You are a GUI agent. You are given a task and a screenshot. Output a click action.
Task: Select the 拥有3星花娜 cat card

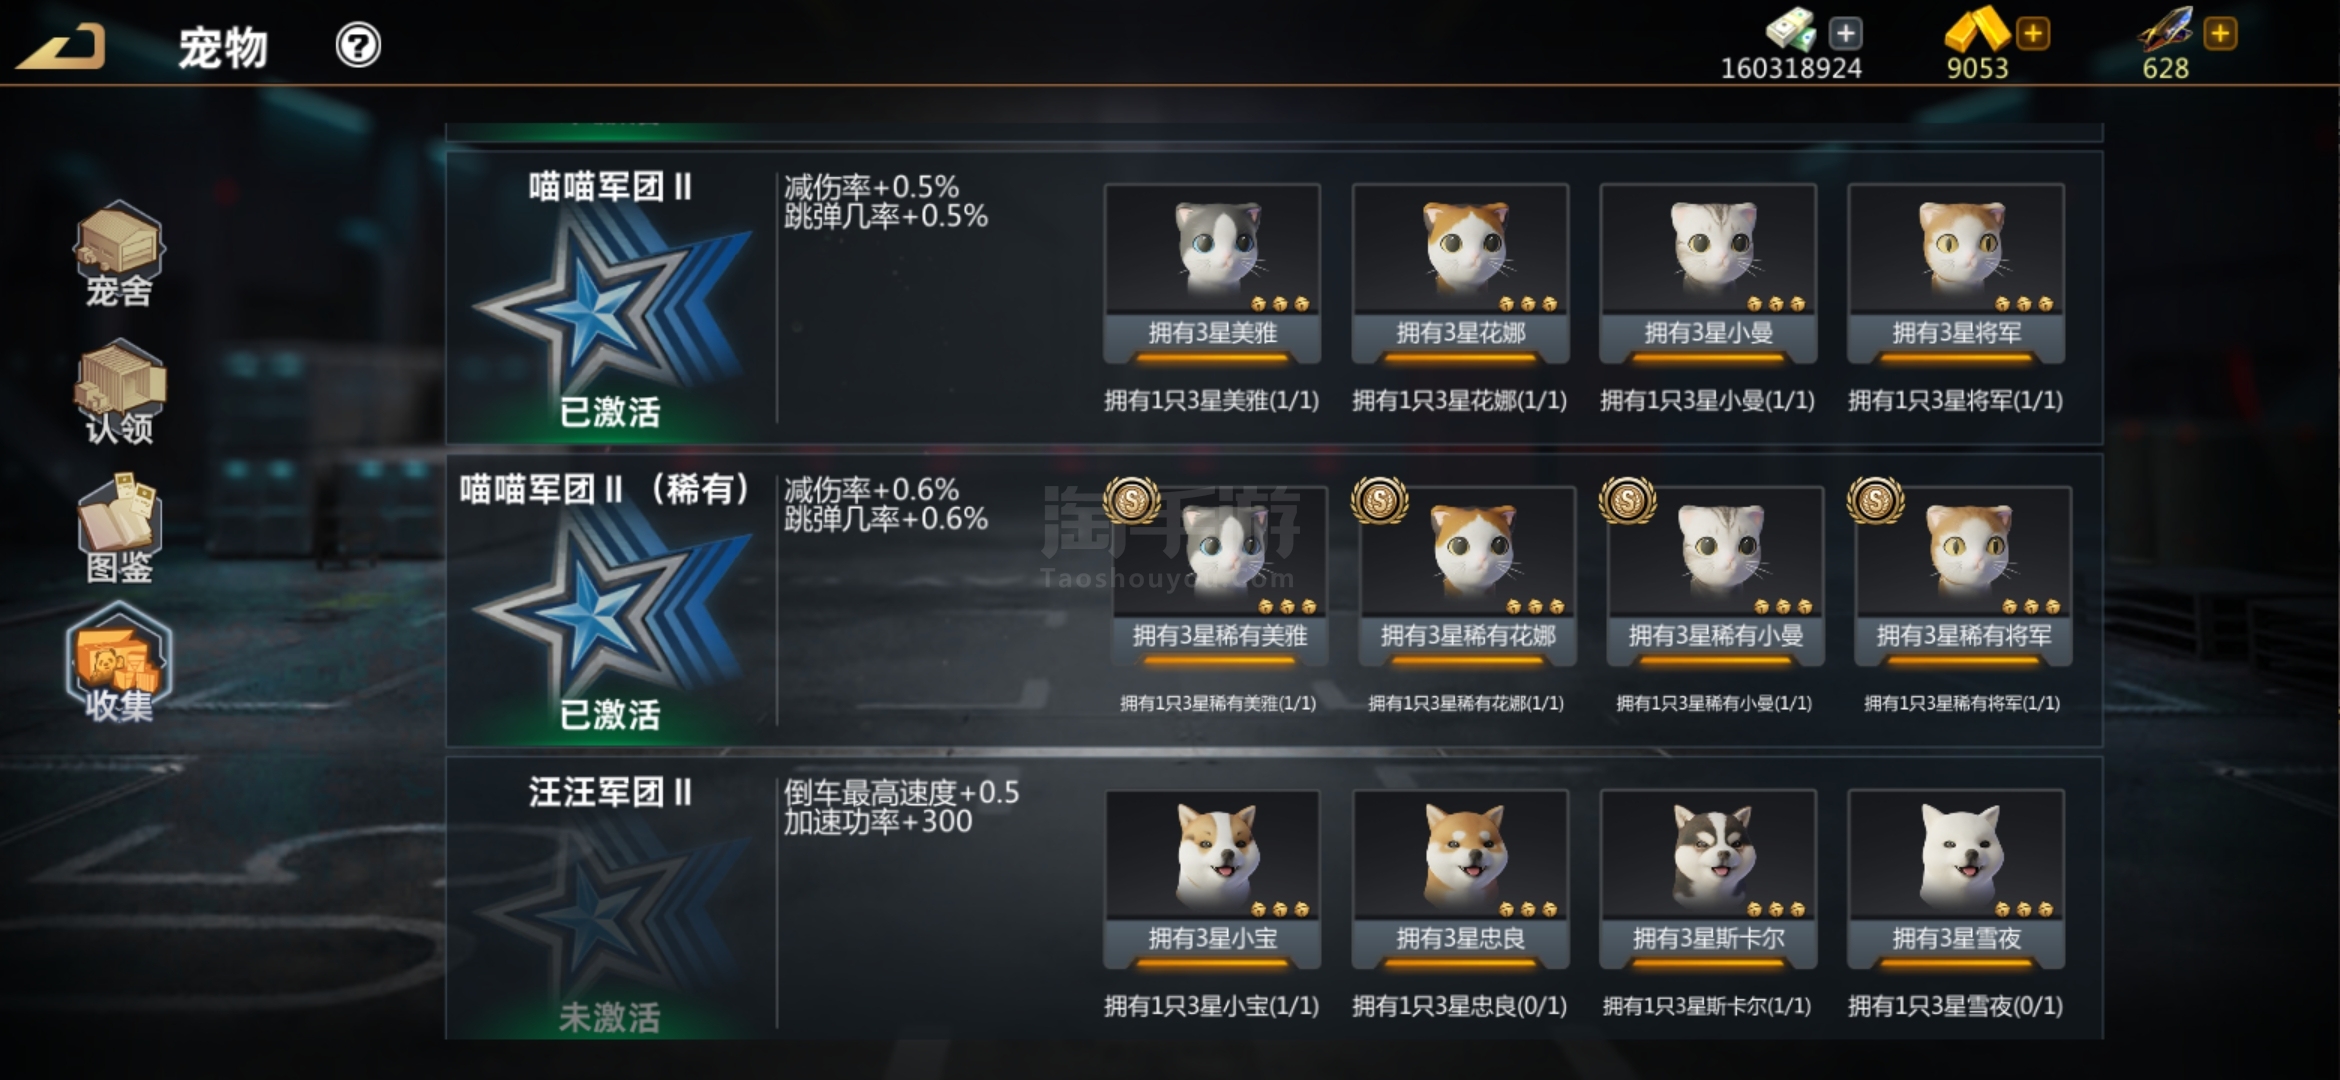pos(1460,273)
